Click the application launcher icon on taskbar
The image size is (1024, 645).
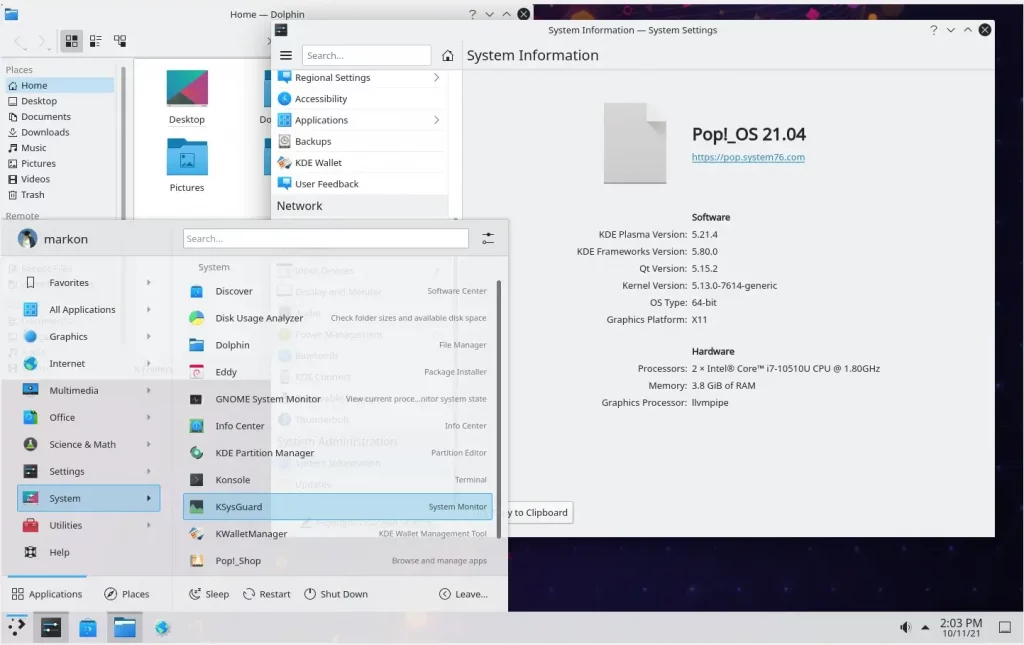coord(16,627)
